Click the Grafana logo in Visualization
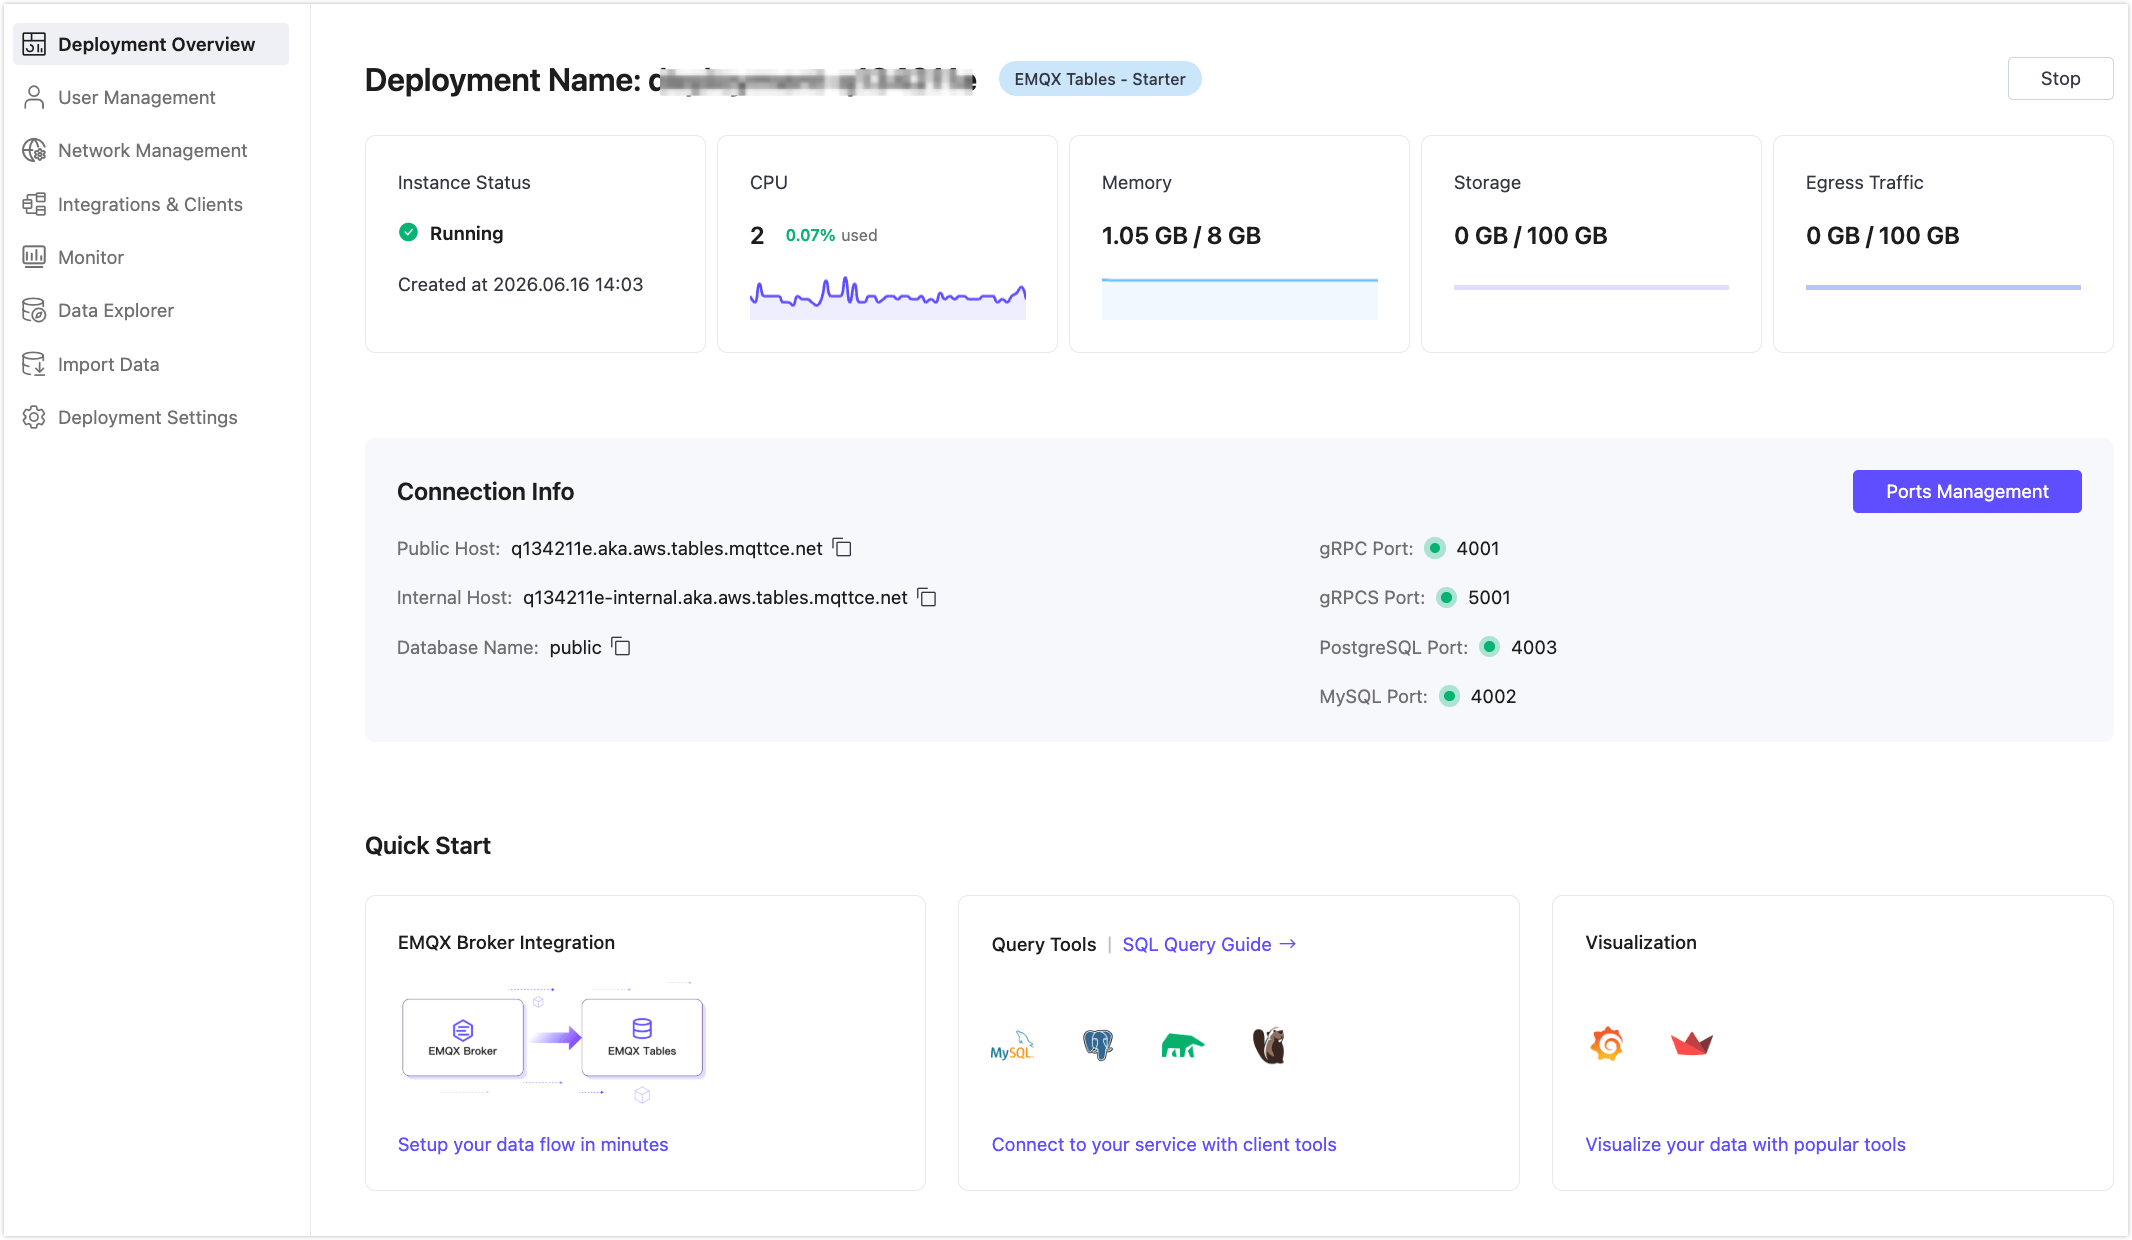The height and width of the screenshot is (1240, 2132). [x=1607, y=1044]
